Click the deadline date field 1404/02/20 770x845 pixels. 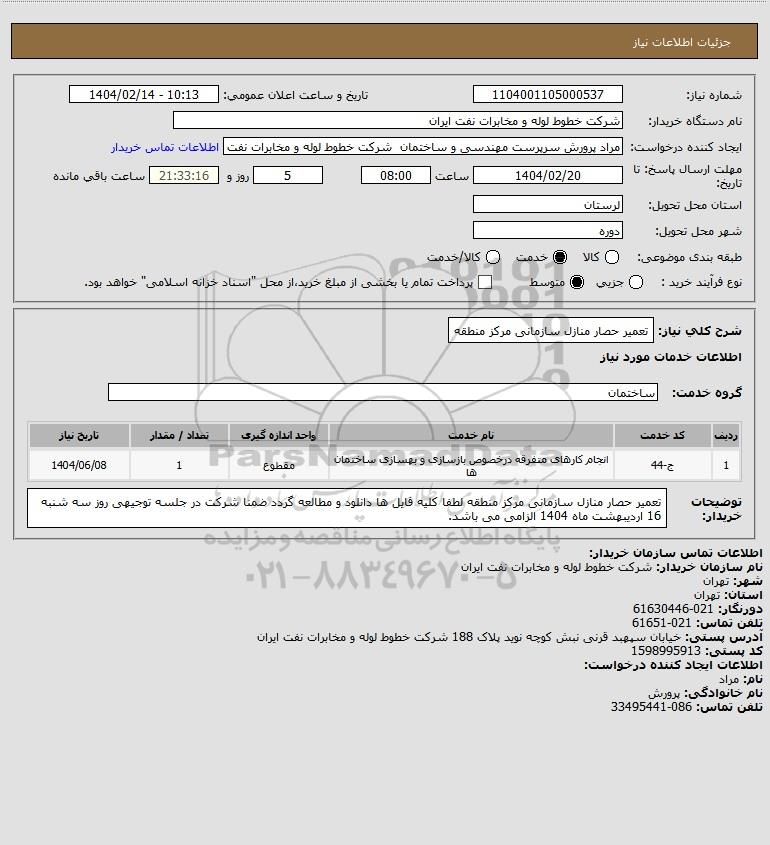click(x=547, y=176)
